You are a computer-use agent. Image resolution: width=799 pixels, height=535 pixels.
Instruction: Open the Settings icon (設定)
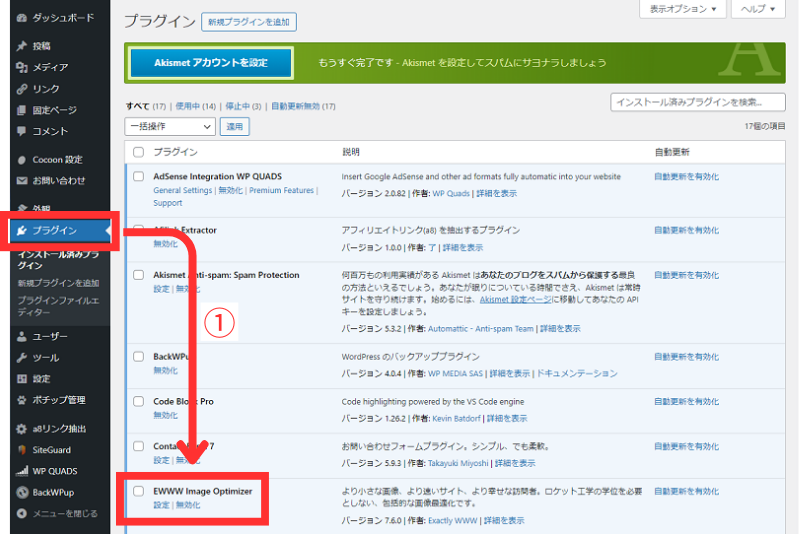pyautogui.click(x=21, y=379)
